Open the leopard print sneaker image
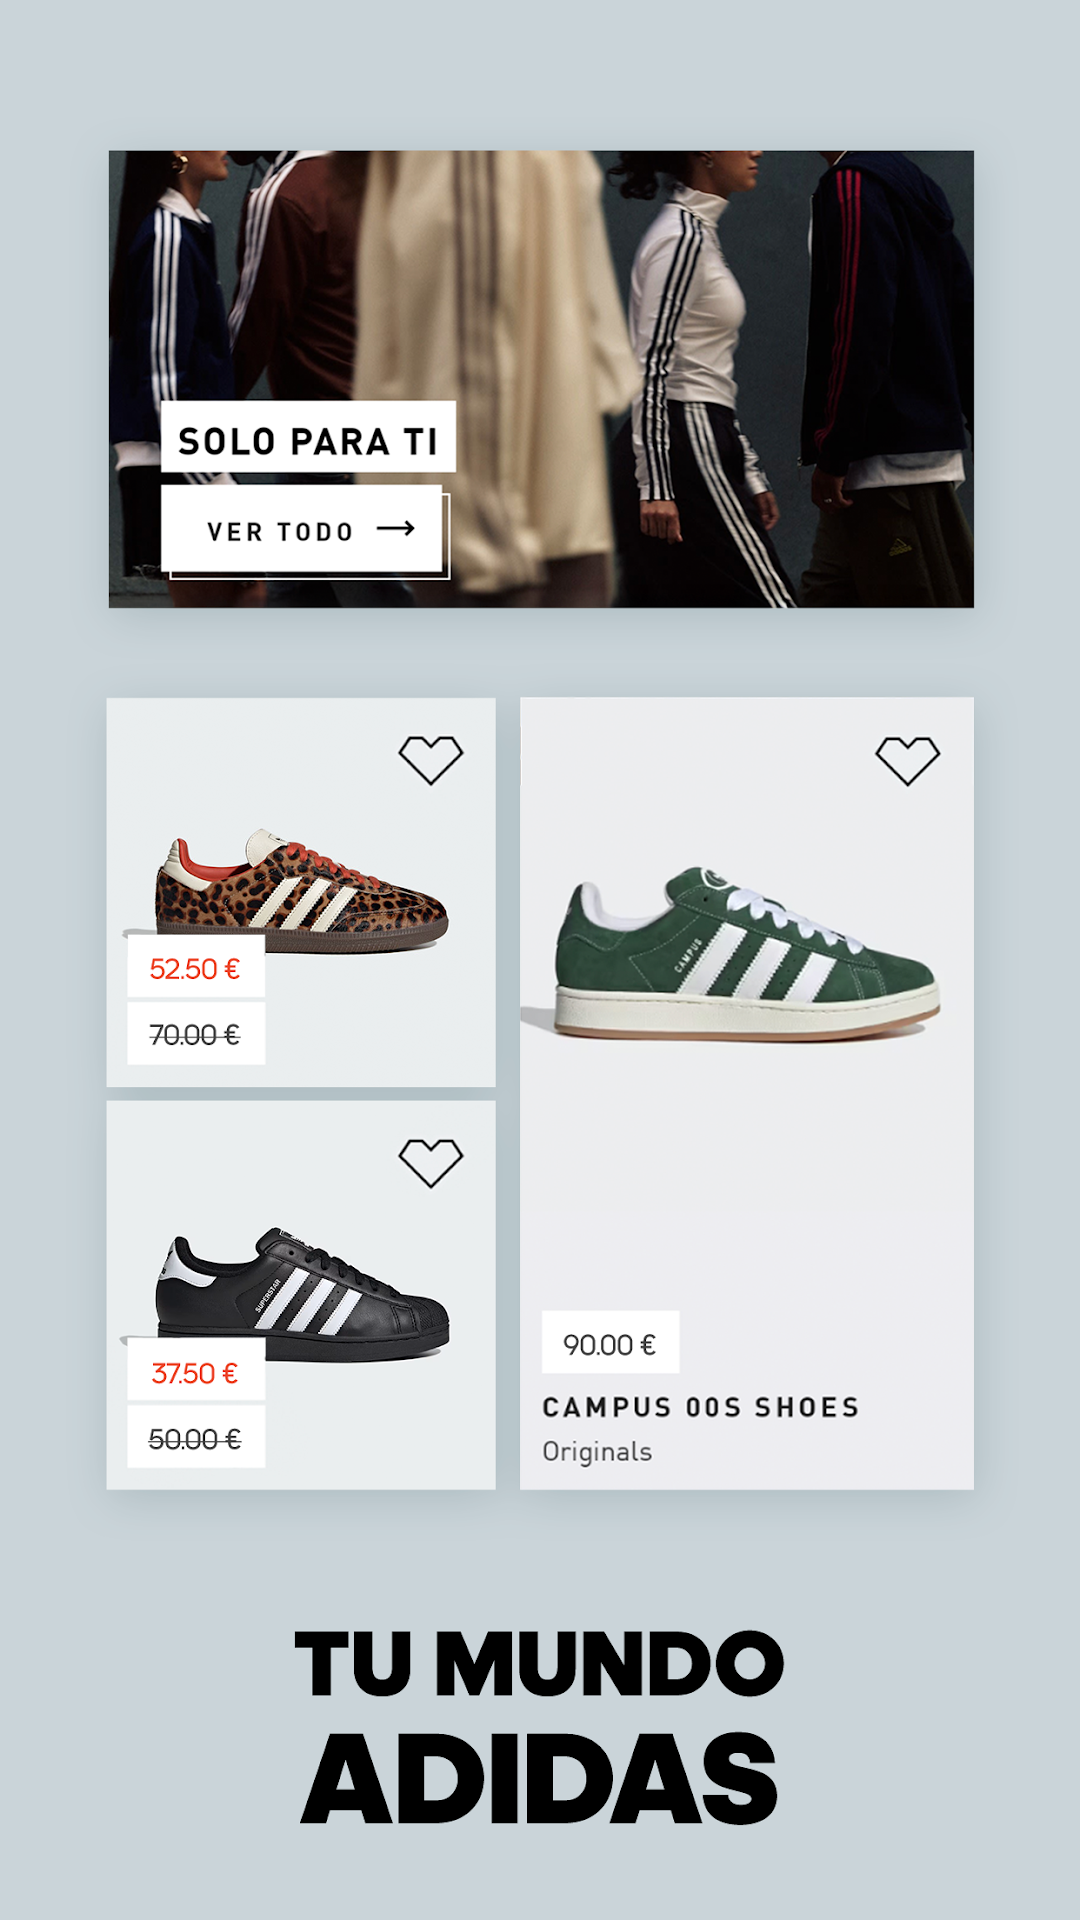The height and width of the screenshot is (1920, 1080). (301, 890)
